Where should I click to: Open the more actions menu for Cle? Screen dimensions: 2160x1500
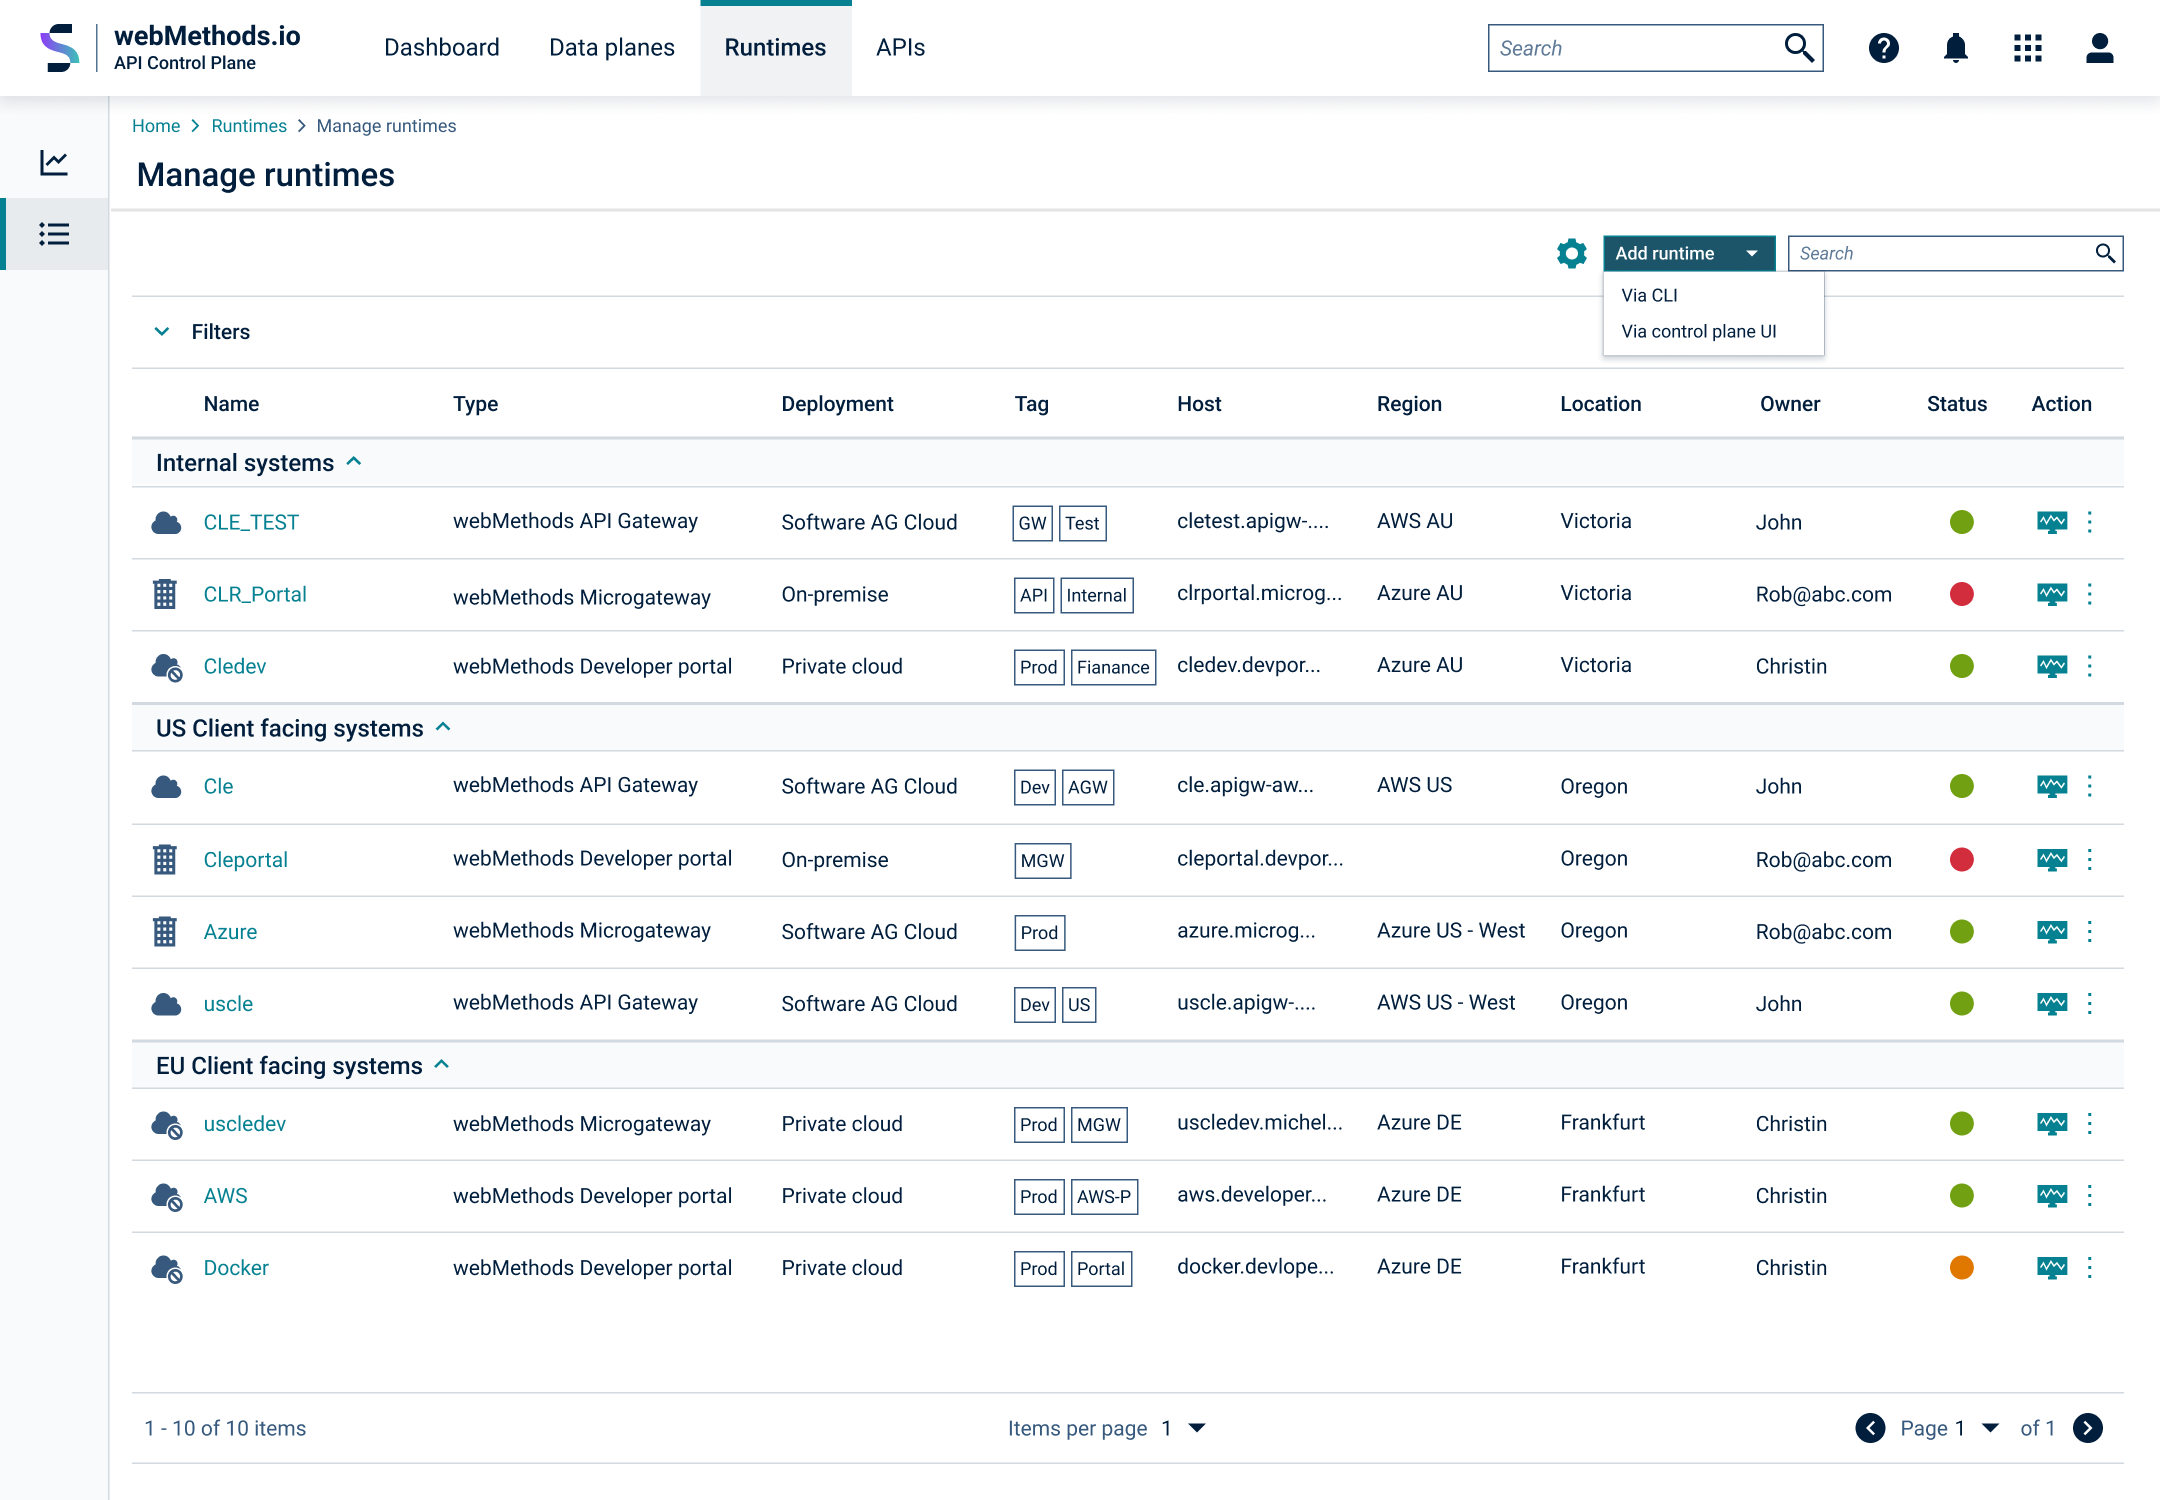click(2089, 786)
